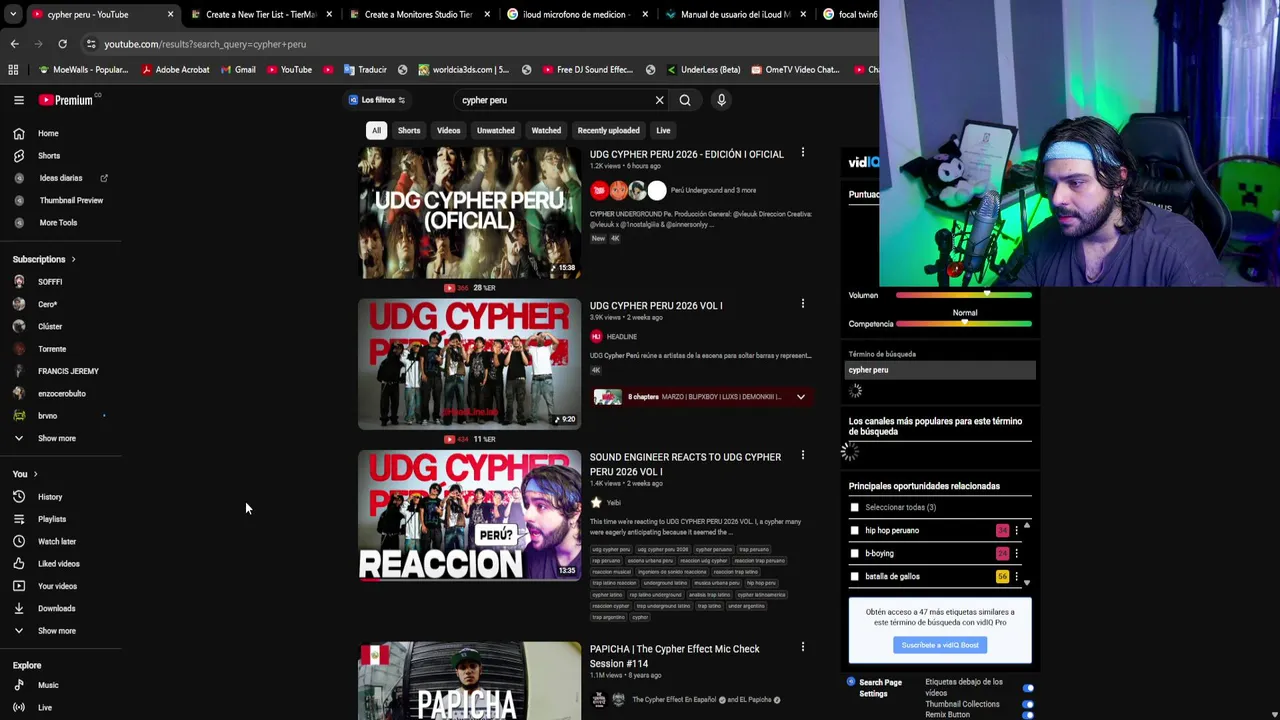This screenshot has width=1280, height=720.
Task: Check the batalla de gallos checkbox
Action: pos(854,577)
